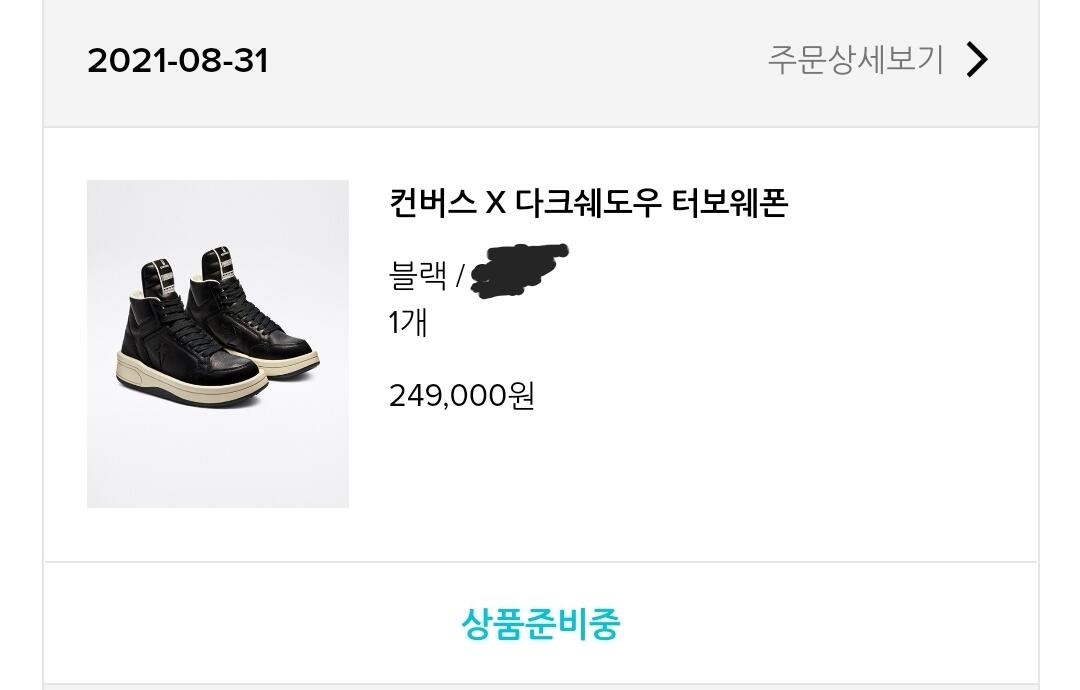The height and width of the screenshot is (690, 1080).
Task: Click the slash after 블랙
Action: [x=460, y=275]
